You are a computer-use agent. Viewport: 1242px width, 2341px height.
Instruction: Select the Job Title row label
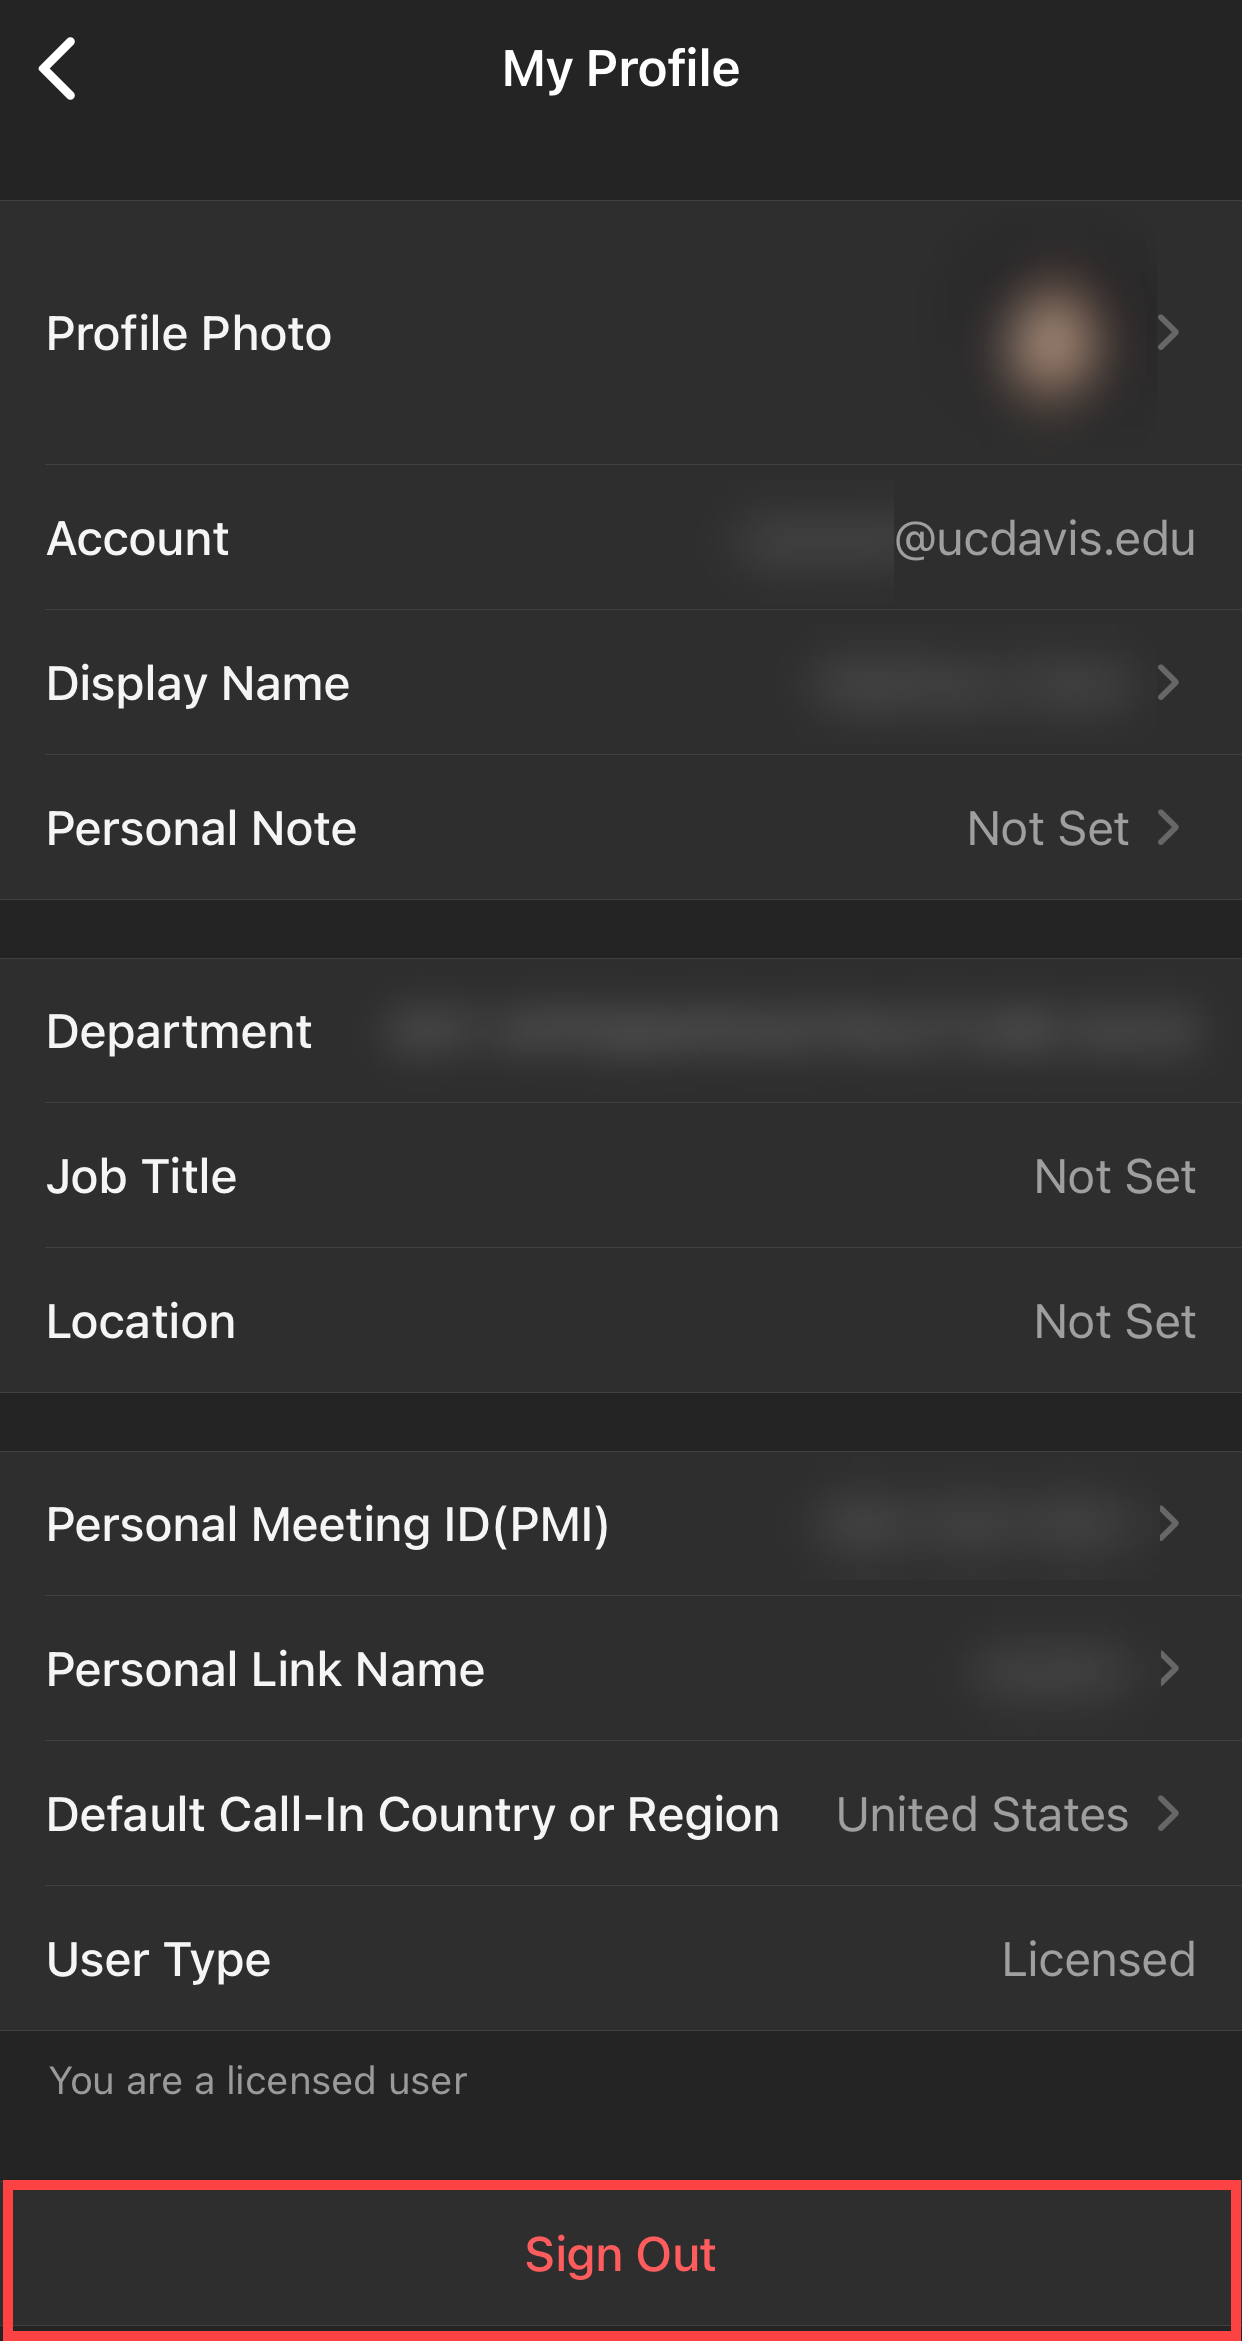click(x=142, y=1177)
